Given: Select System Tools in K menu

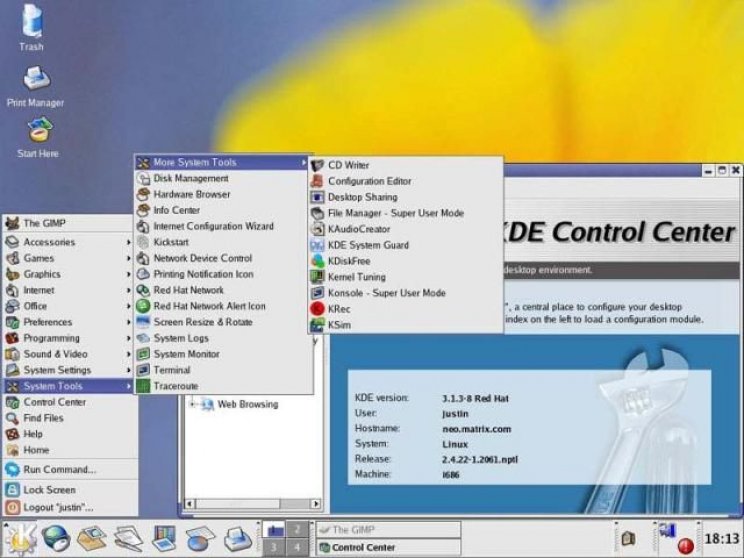Looking at the screenshot, I should [69, 386].
